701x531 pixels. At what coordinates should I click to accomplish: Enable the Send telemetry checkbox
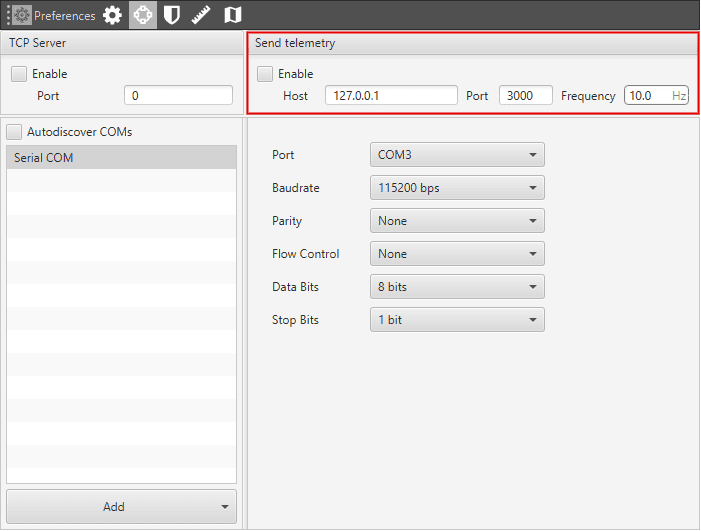(265, 74)
